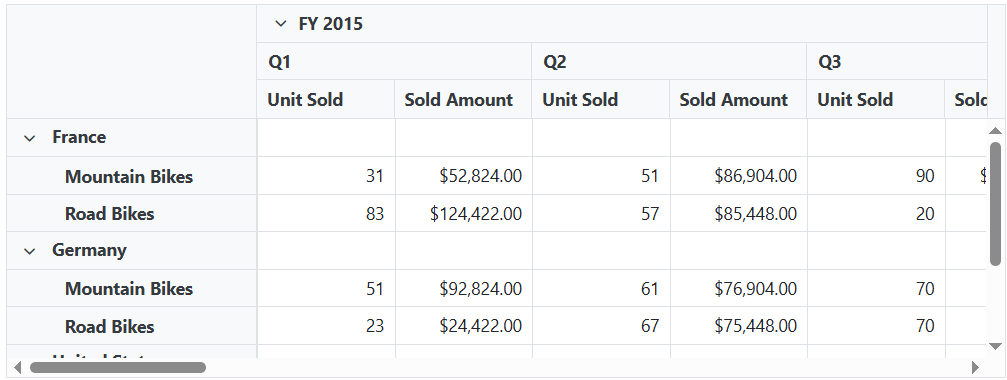Click the vertical scrollbar thumb

coord(995,204)
